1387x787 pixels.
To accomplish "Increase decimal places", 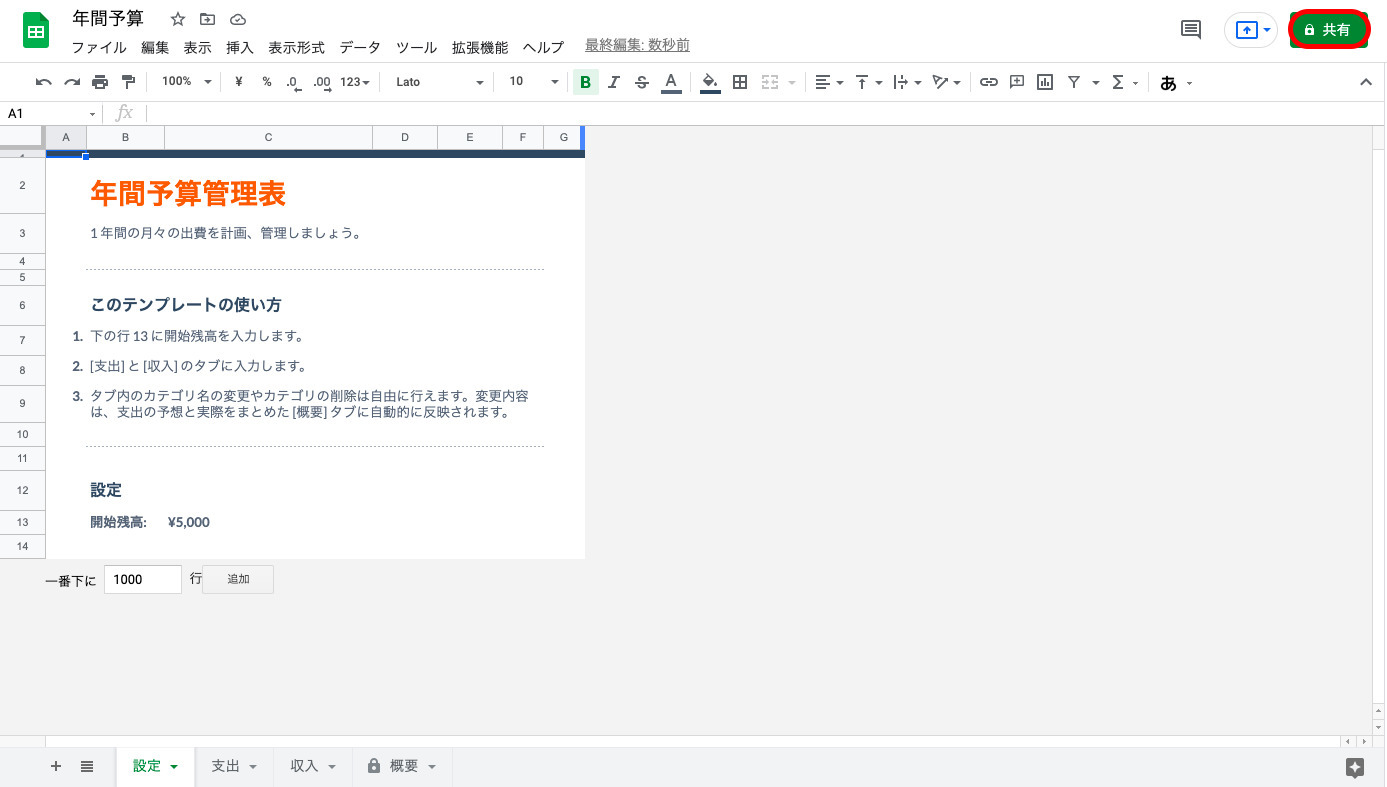I will [322, 82].
